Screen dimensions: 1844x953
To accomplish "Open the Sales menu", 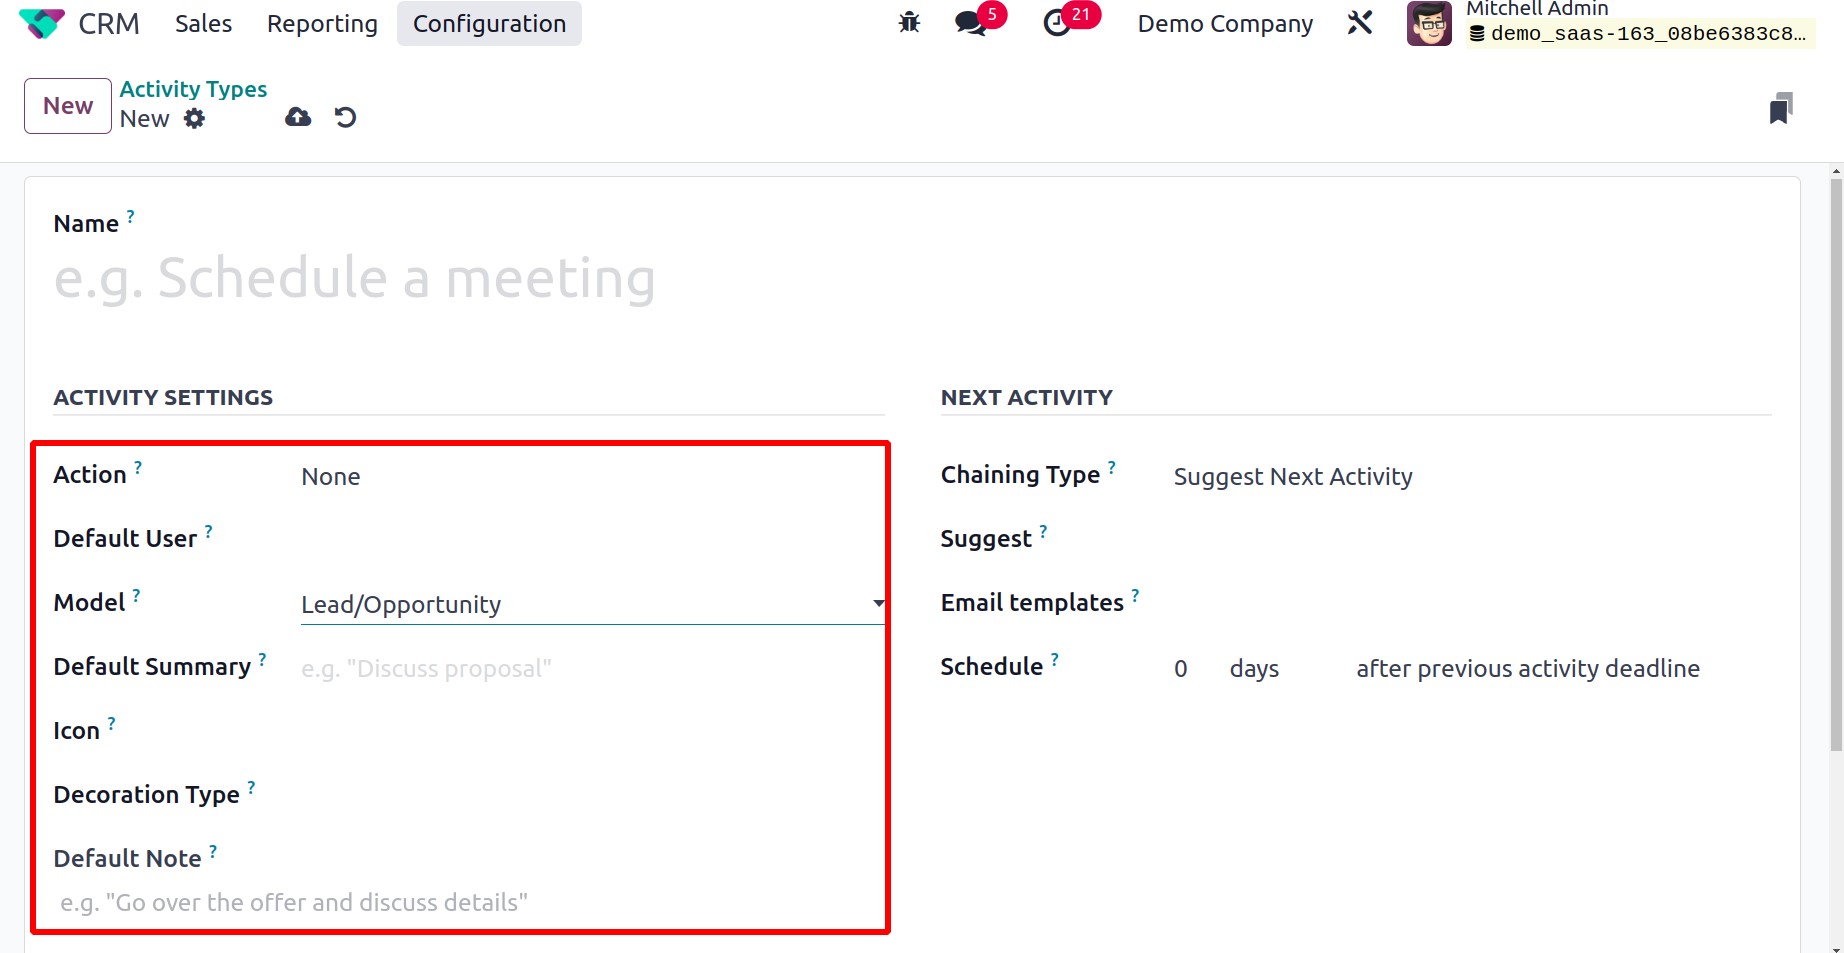I will pos(203,23).
